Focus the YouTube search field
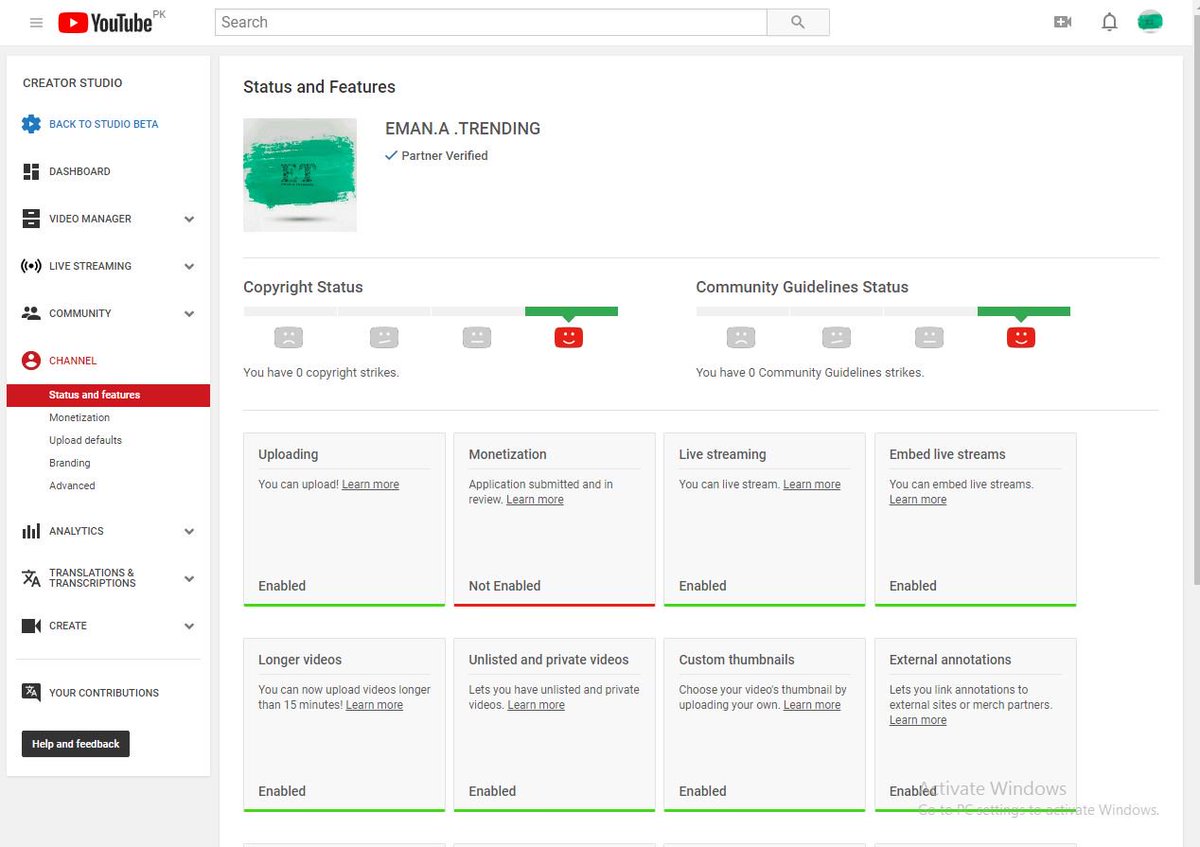Screen dimensions: 1200x847 pyautogui.click(x=491, y=22)
